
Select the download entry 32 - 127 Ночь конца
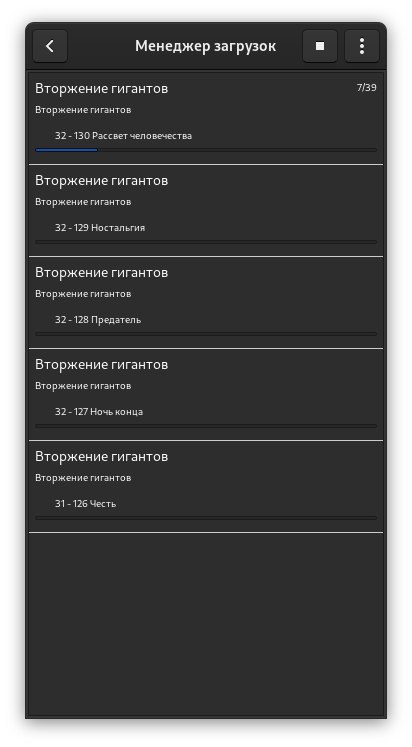(206, 394)
